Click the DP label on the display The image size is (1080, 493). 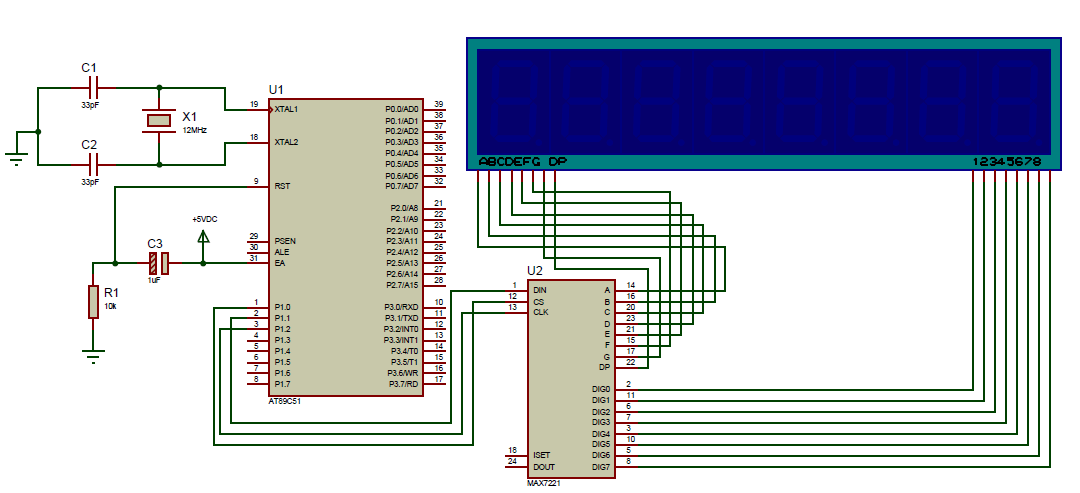pyautogui.click(x=558, y=162)
